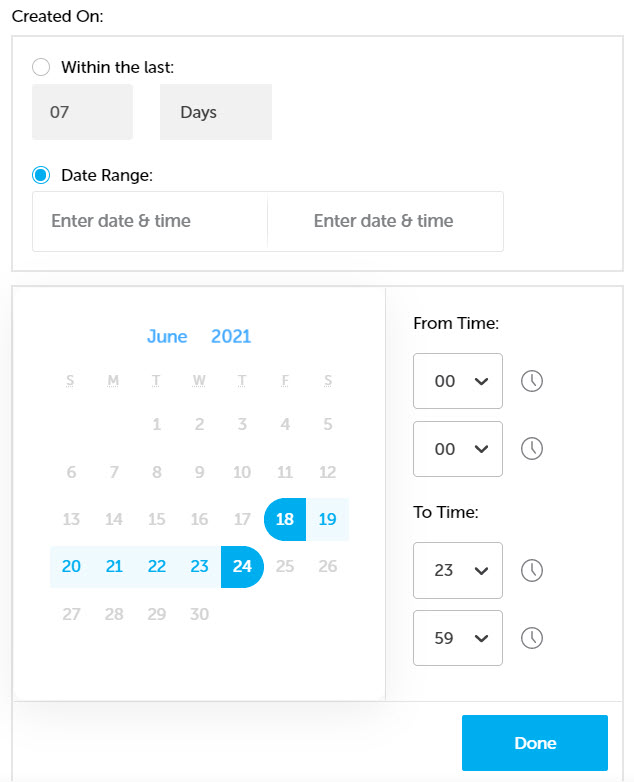Open the From Time minutes dropdown
This screenshot has width=634, height=782.
pos(457,449)
